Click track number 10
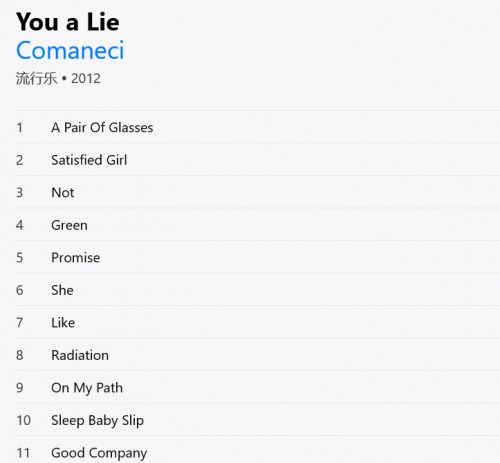This screenshot has height=463, width=500. [24, 420]
